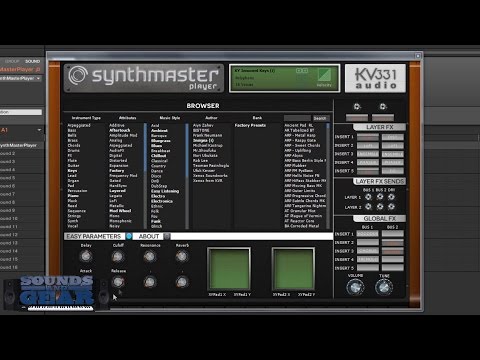Open Layer FX Insert 3 right slot
480x360 pixels.
[393, 154]
